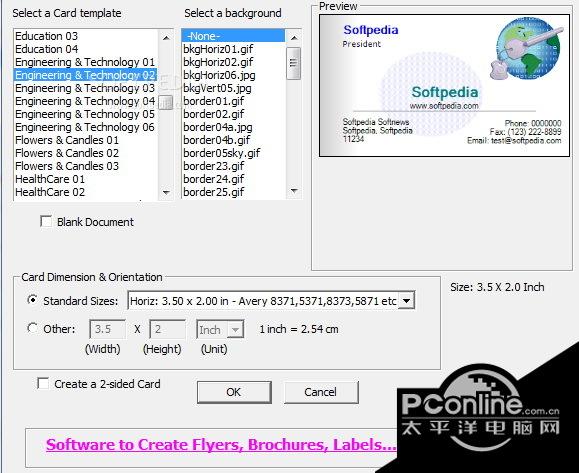Click the background list scrollbar thumb
The height and width of the screenshot is (473, 579).
294,63
